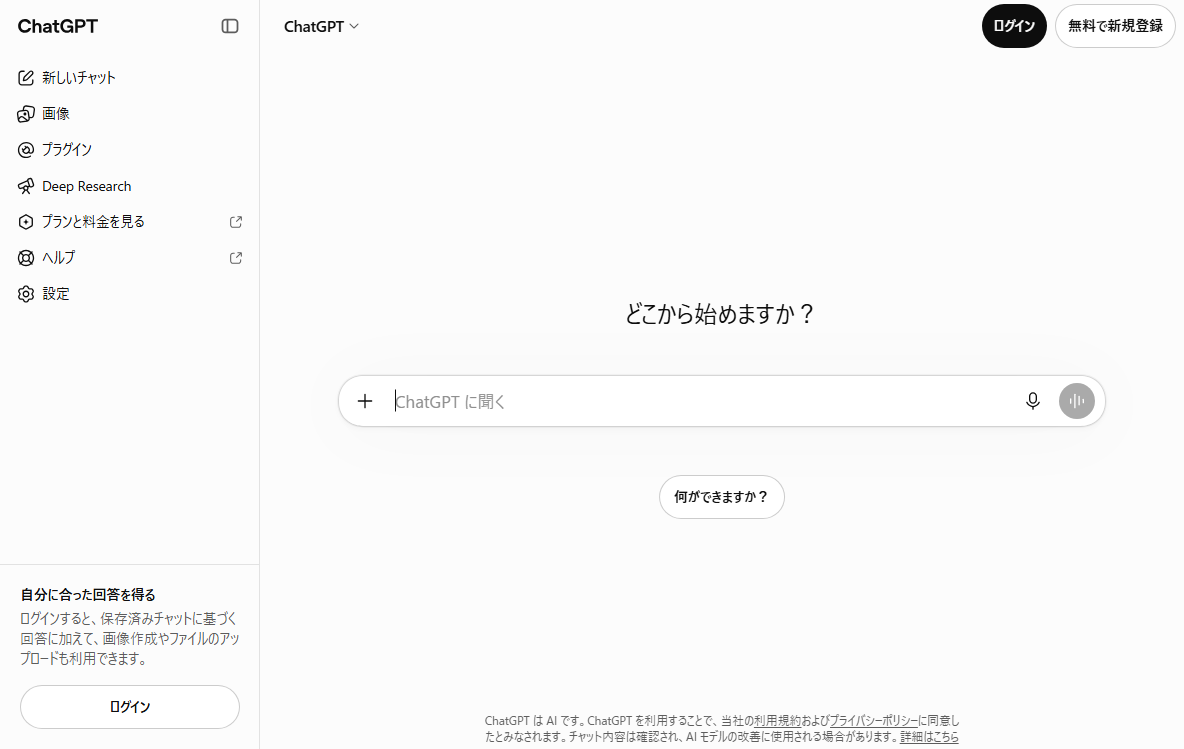
Task: Open プラグイン in the sidebar
Action: (x=129, y=149)
